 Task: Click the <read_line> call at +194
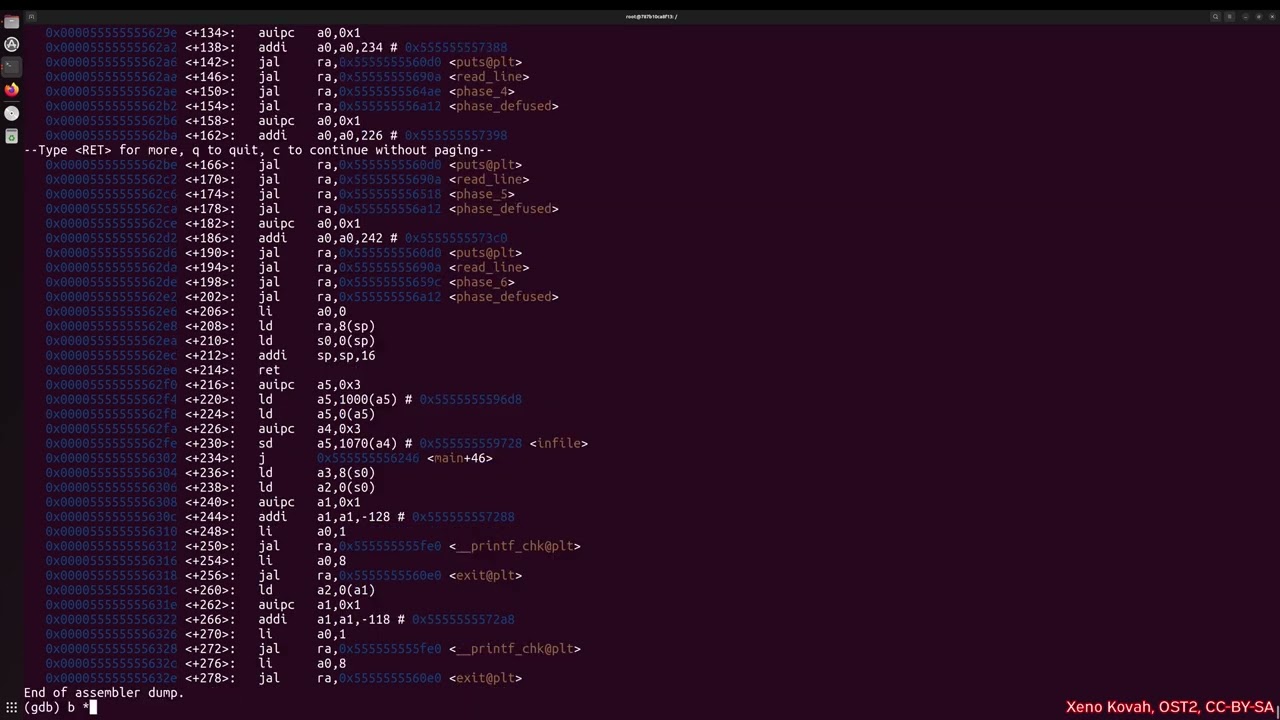point(489,267)
